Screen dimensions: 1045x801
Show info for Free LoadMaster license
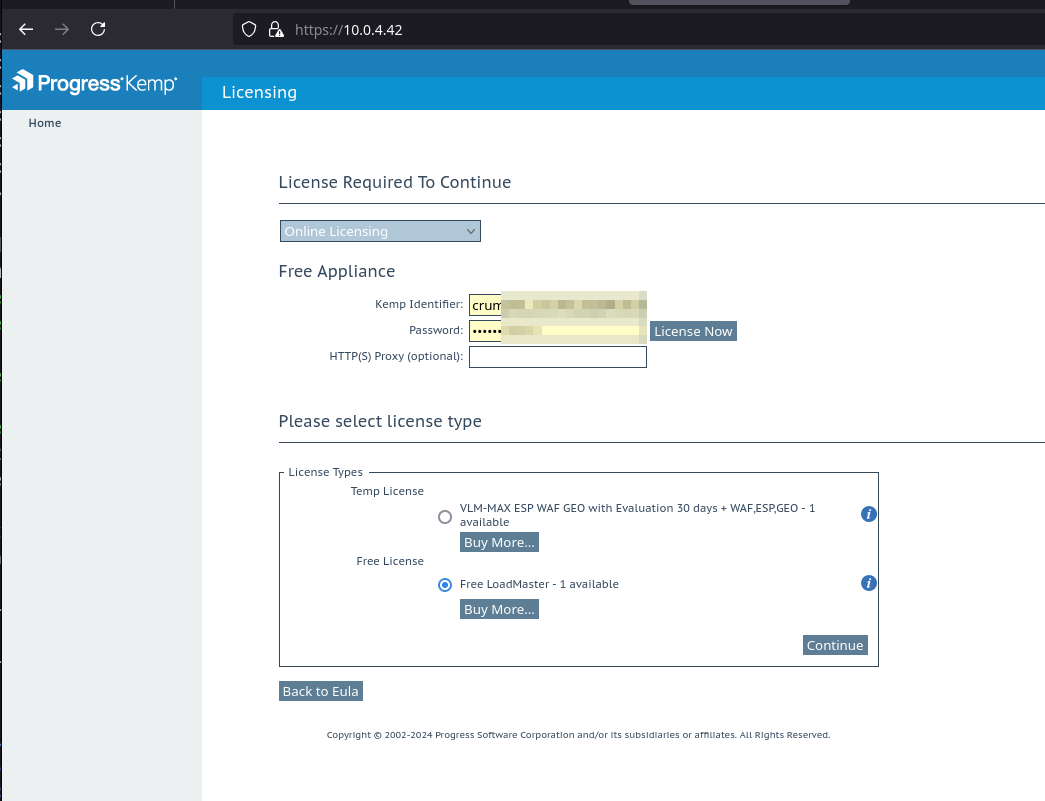(x=869, y=583)
